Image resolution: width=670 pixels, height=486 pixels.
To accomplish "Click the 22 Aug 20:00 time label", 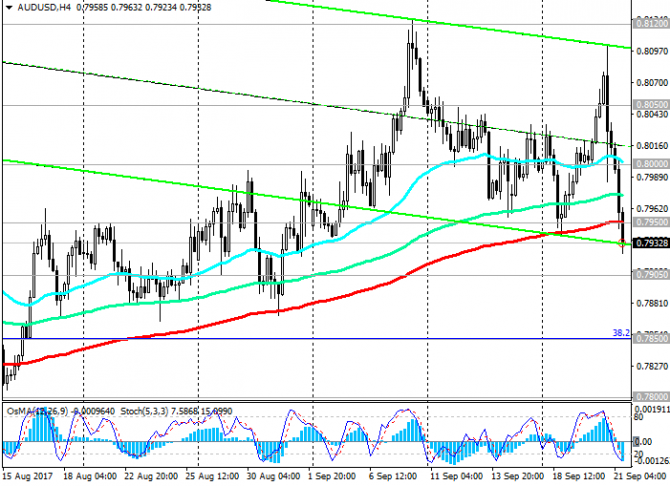I will (151, 476).
